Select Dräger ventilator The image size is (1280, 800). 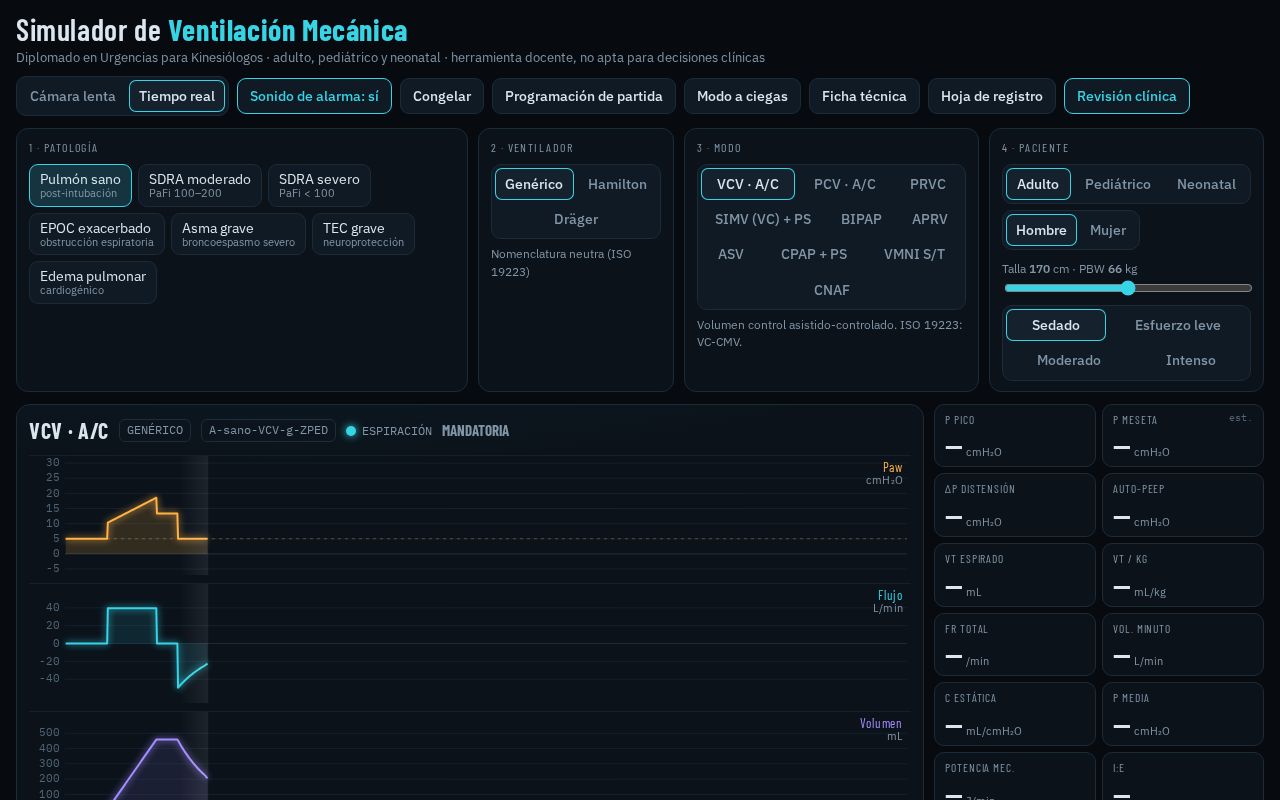576,219
